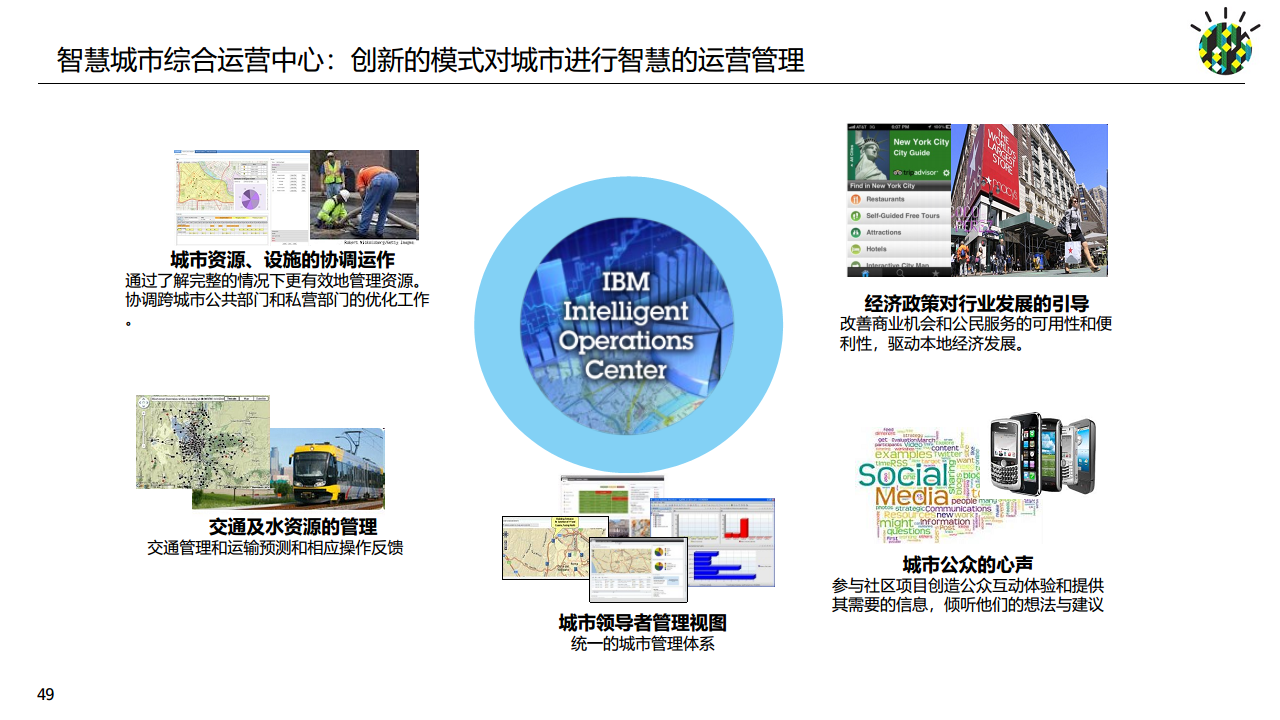The image size is (1280, 720).
Task: Click the IBM Smarter Planet logo
Action: click(x=1225, y=44)
